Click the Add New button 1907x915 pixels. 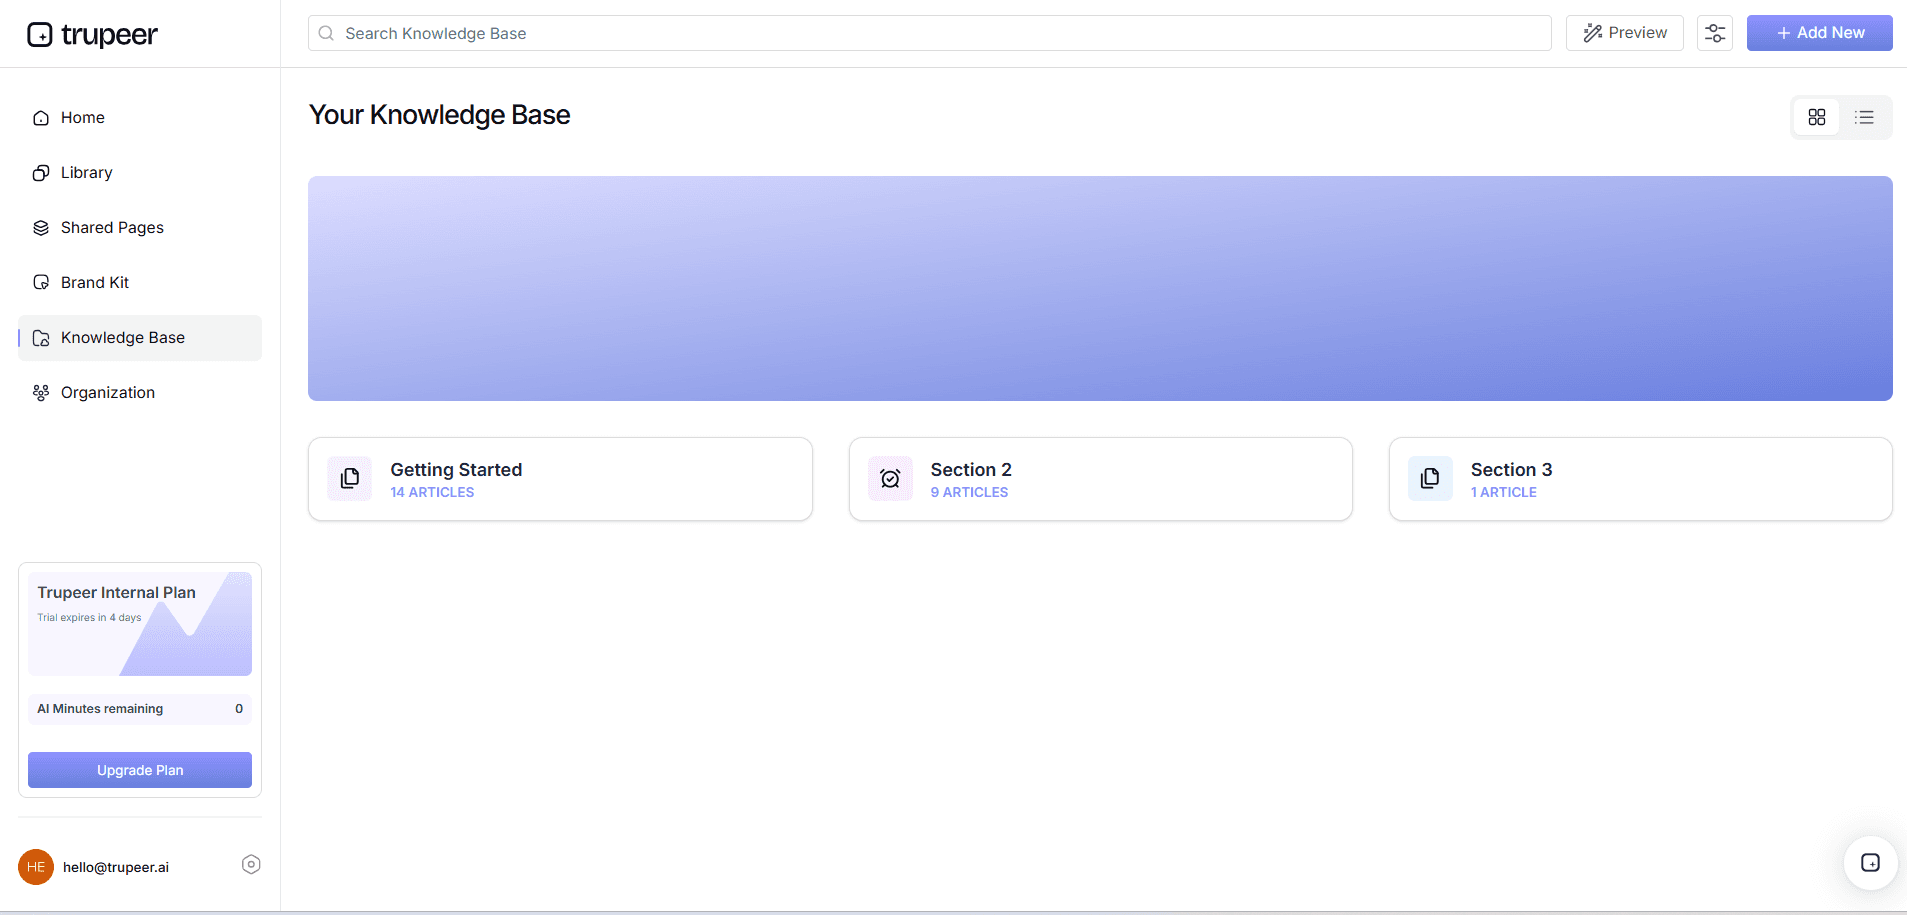coord(1818,33)
